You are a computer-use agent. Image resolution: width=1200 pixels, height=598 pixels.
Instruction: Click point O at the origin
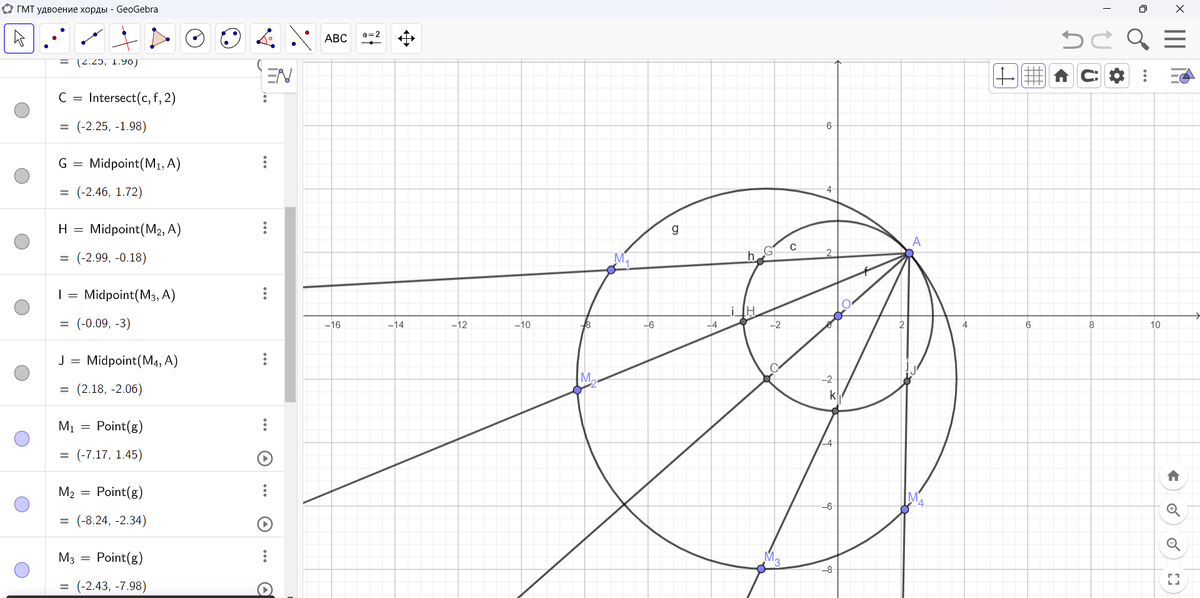838,316
